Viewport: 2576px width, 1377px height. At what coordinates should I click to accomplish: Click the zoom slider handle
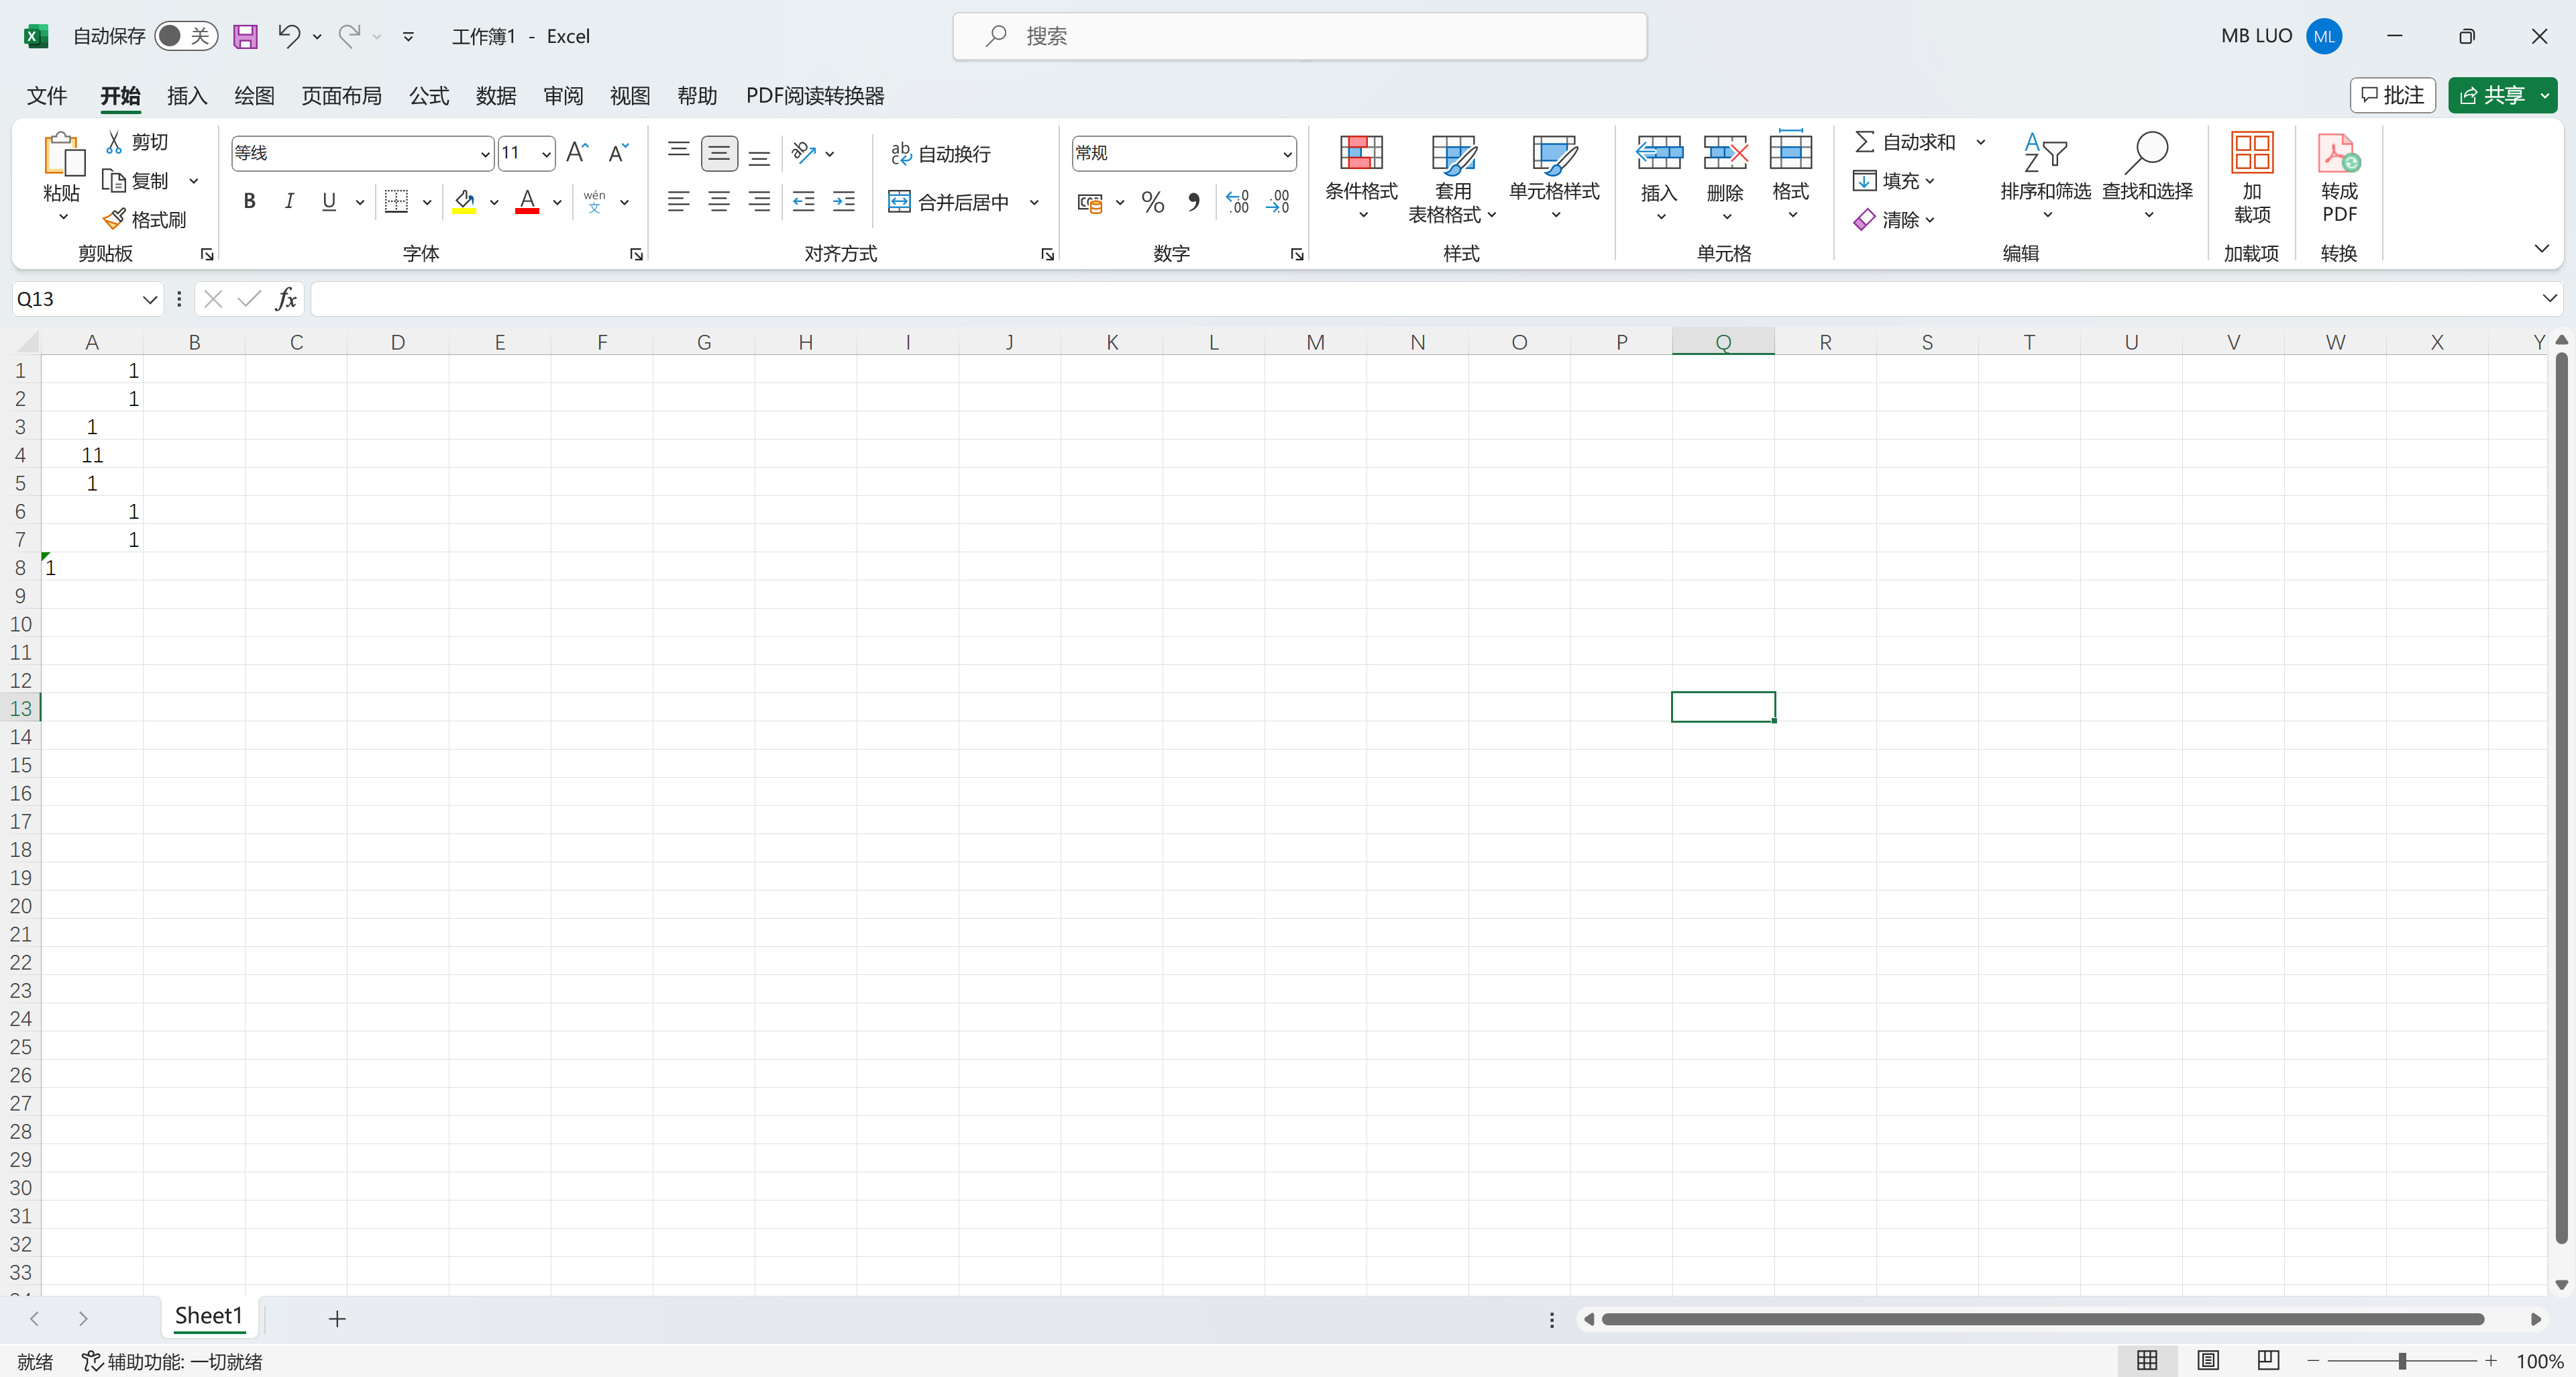coord(2402,1361)
